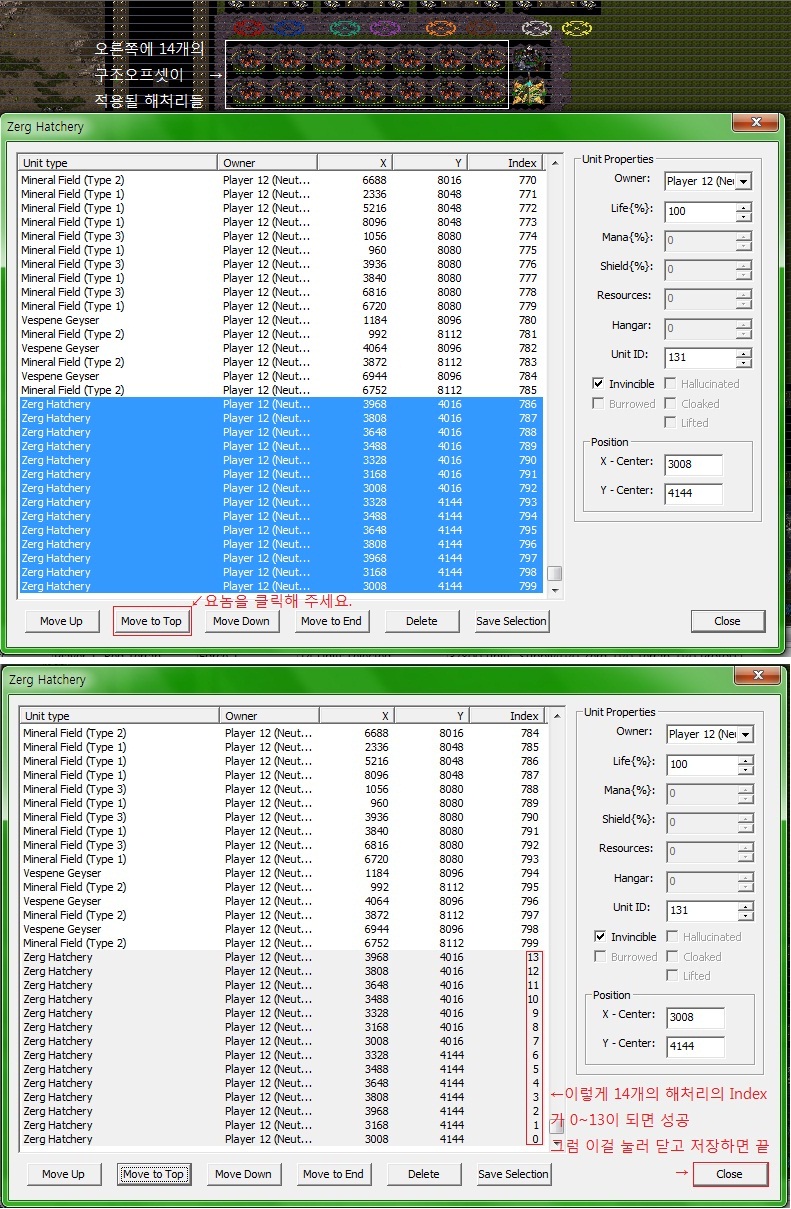The width and height of the screenshot is (791, 1209).
Task: Decrease Unit ID arrow in lower dialog
Action: click(x=745, y=915)
